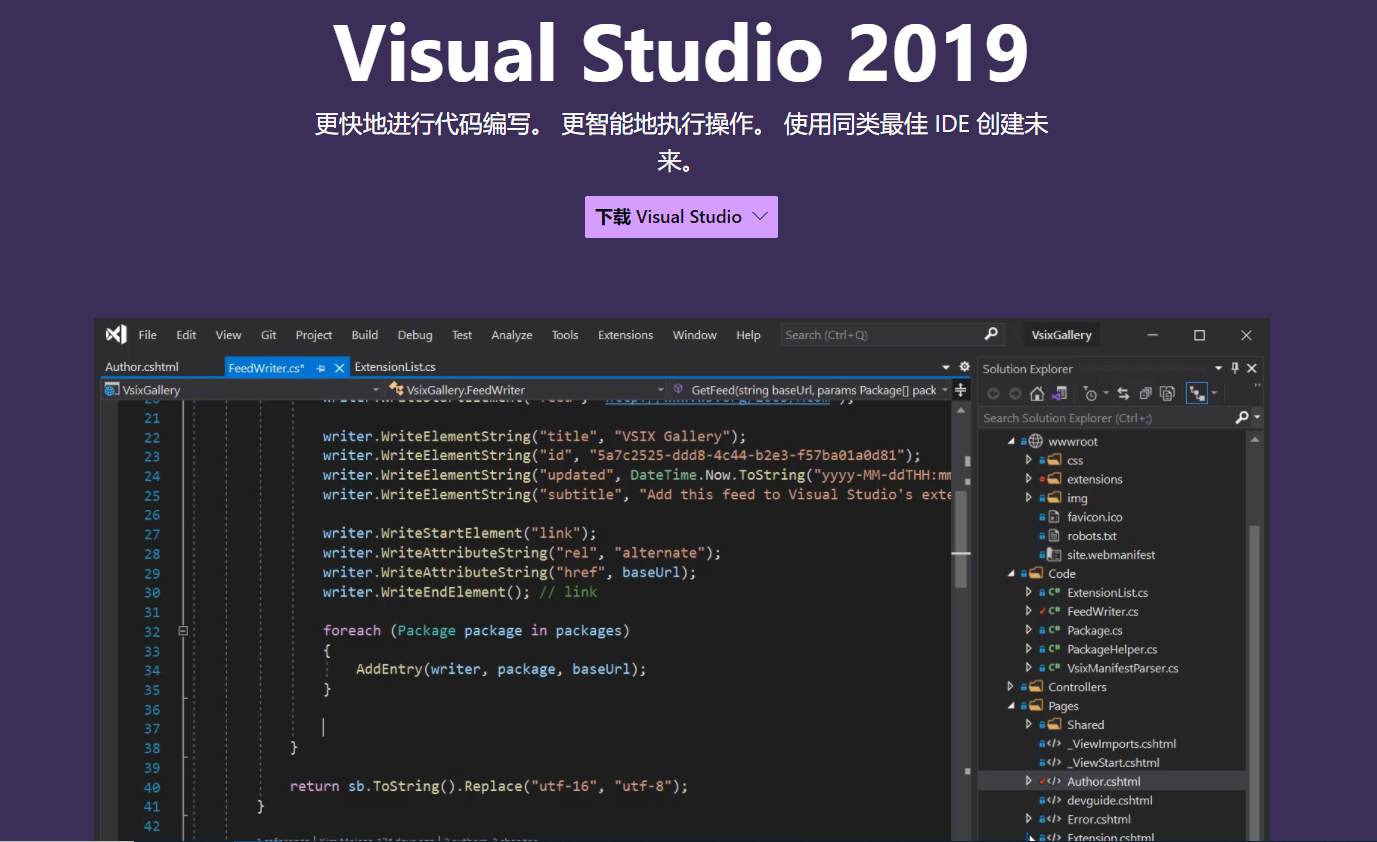Click the editor vertical scrollbar thumb

(x=960, y=540)
